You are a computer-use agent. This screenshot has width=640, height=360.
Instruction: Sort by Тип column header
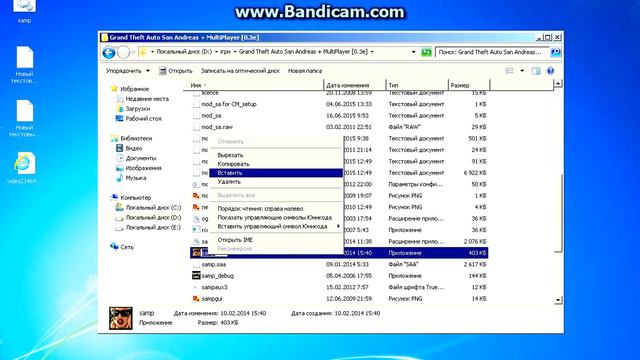coord(417,85)
